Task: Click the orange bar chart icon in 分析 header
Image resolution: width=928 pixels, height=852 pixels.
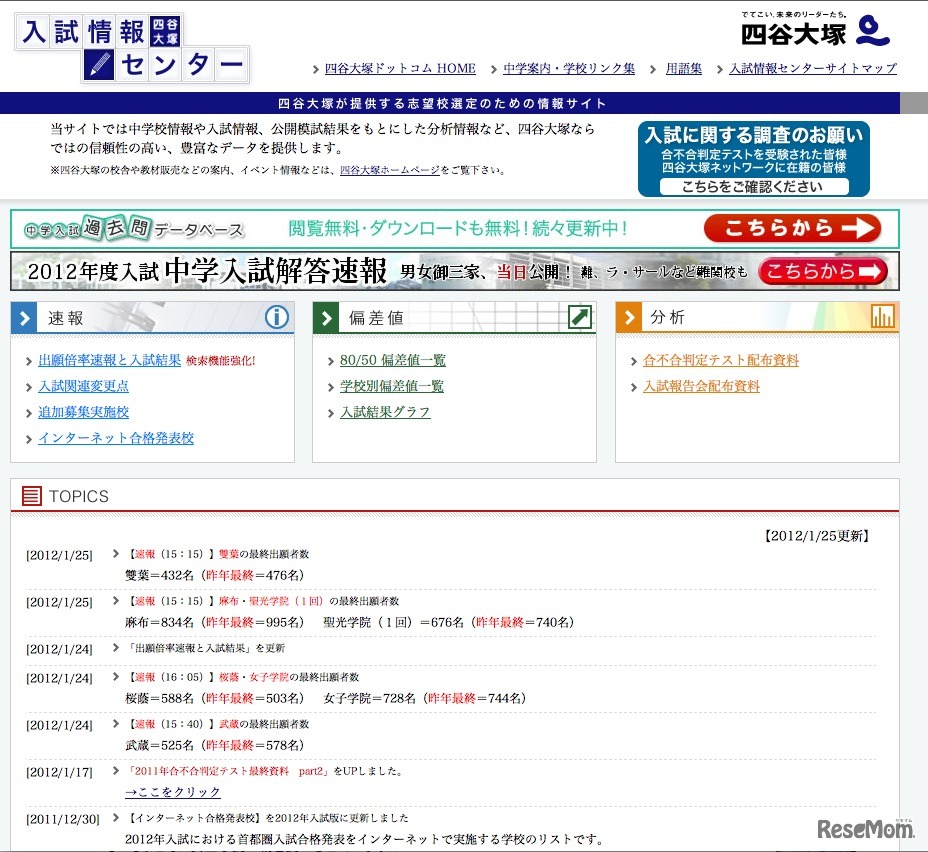Action: click(882, 318)
